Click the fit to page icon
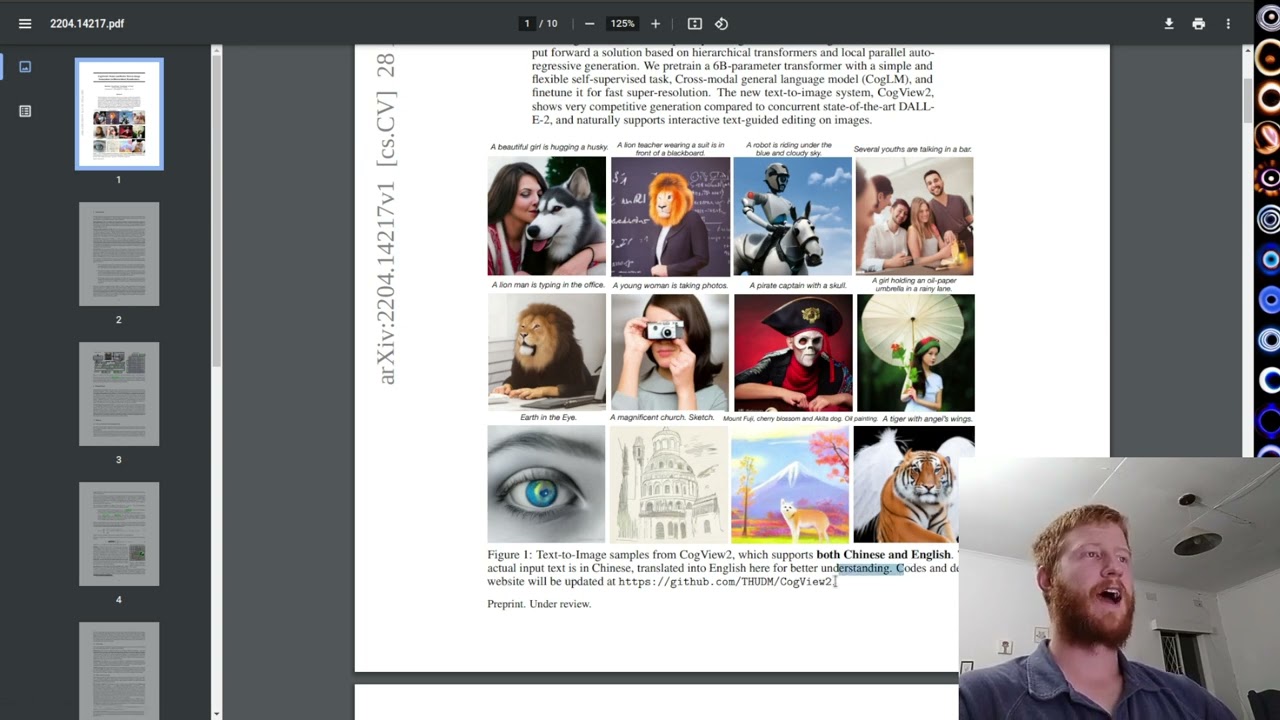Viewport: 1280px width, 720px height. click(694, 24)
